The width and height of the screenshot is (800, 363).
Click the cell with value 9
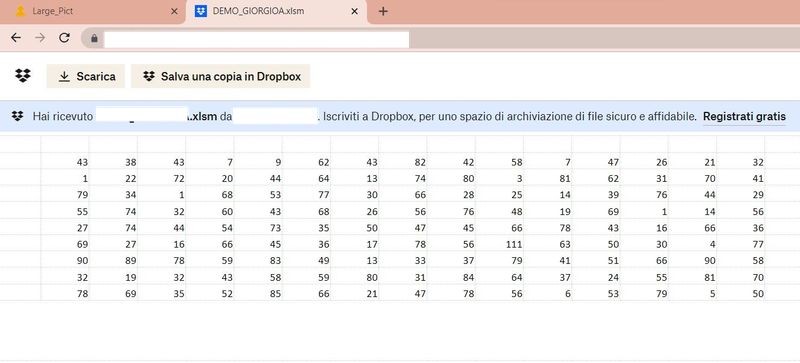pyautogui.click(x=258, y=162)
